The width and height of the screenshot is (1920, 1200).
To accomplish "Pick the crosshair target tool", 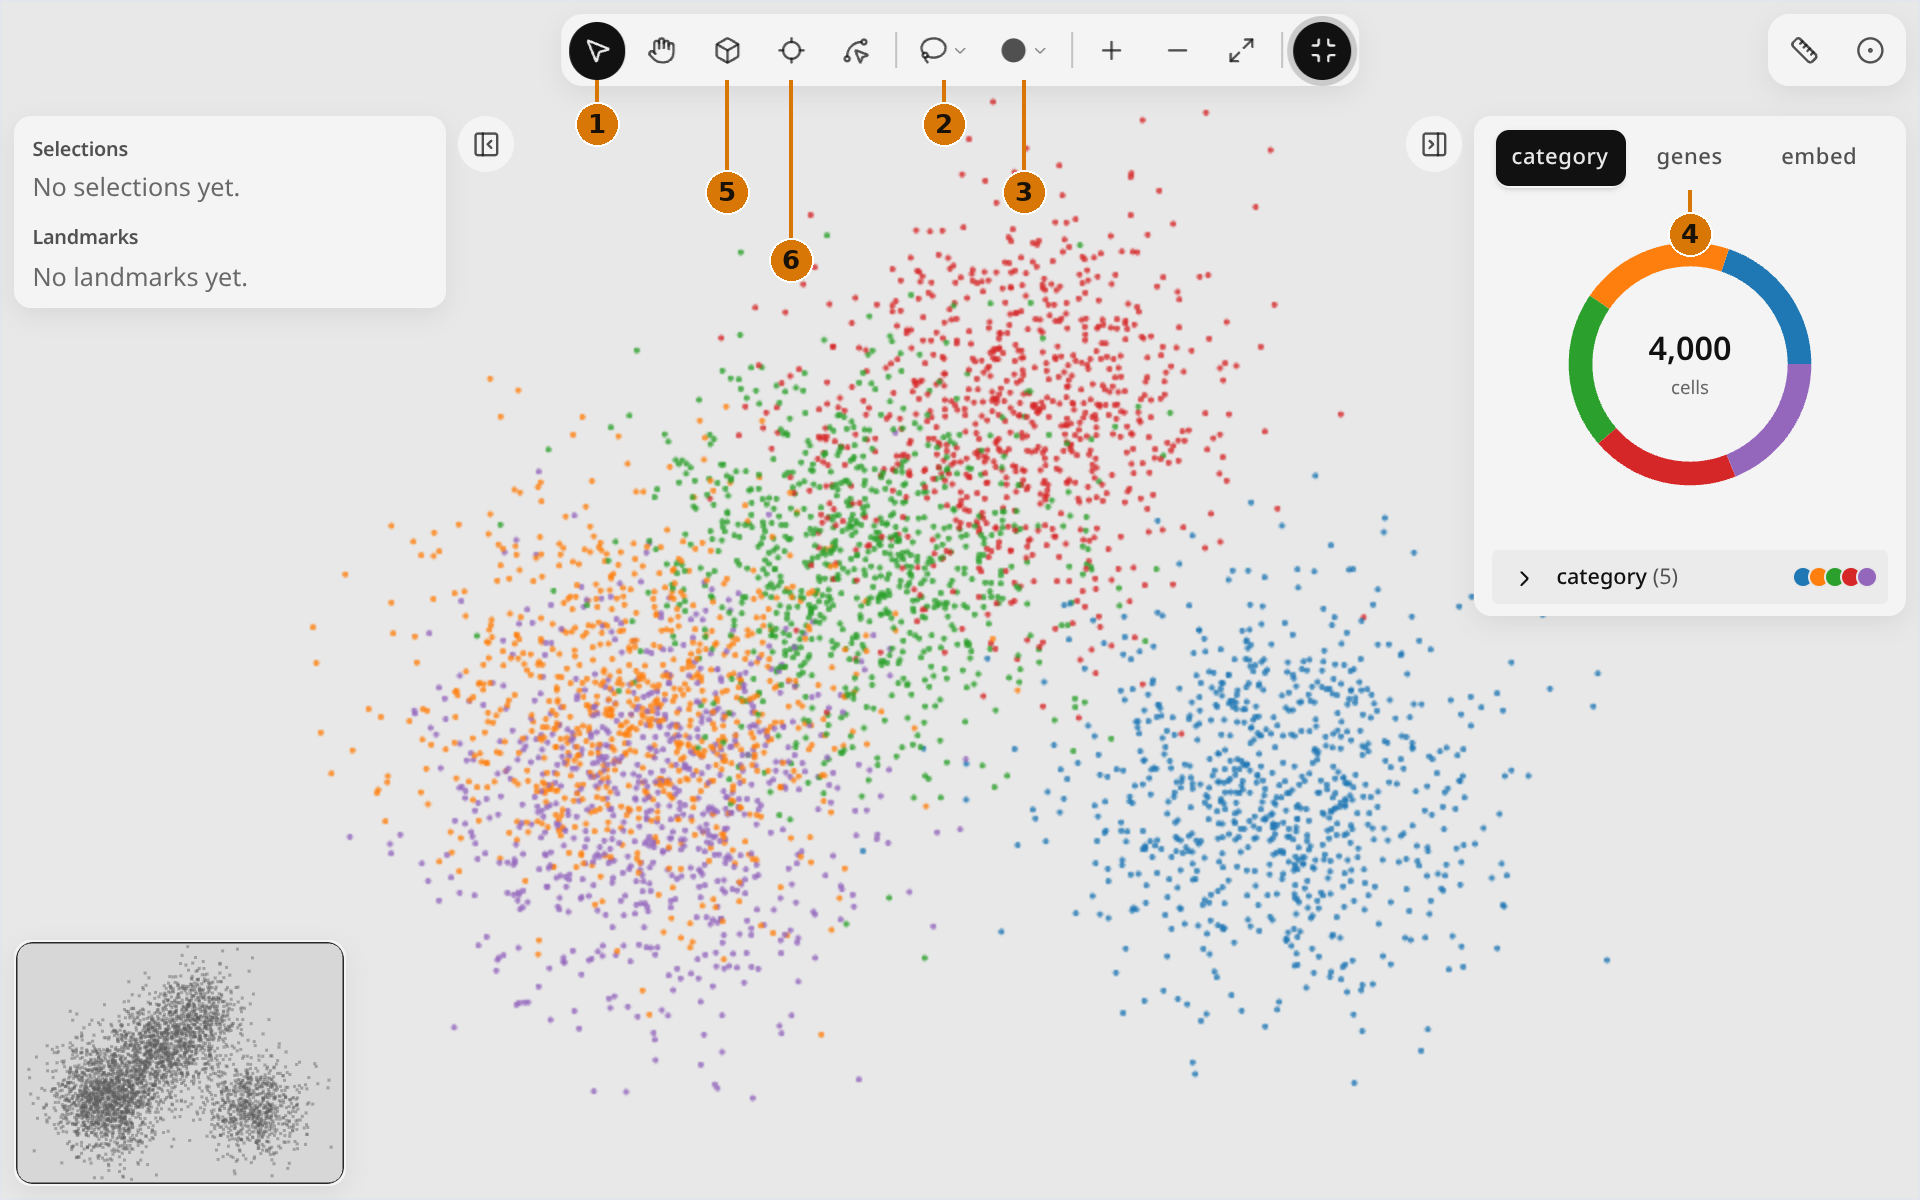I will [791, 51].
